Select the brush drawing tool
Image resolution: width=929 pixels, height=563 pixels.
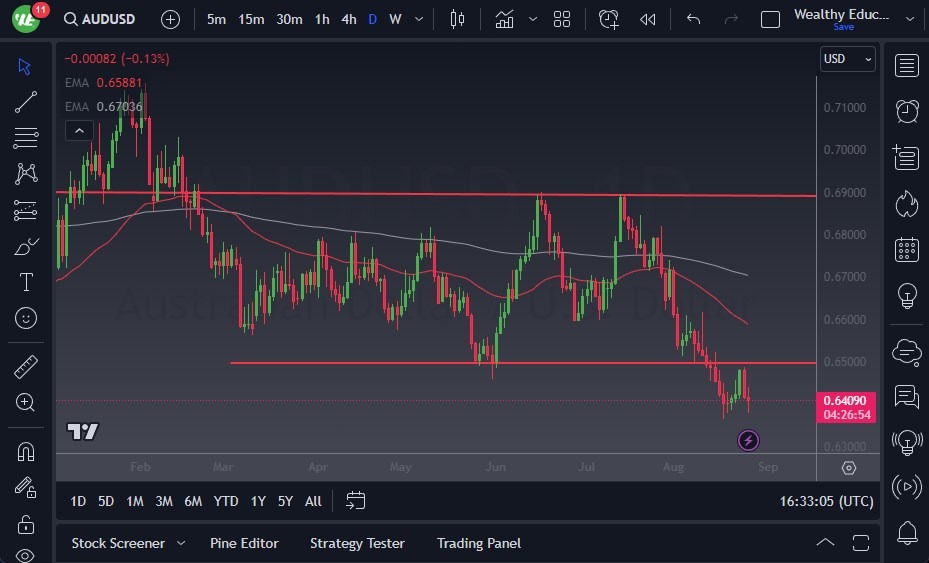click(x=25, y=246)
